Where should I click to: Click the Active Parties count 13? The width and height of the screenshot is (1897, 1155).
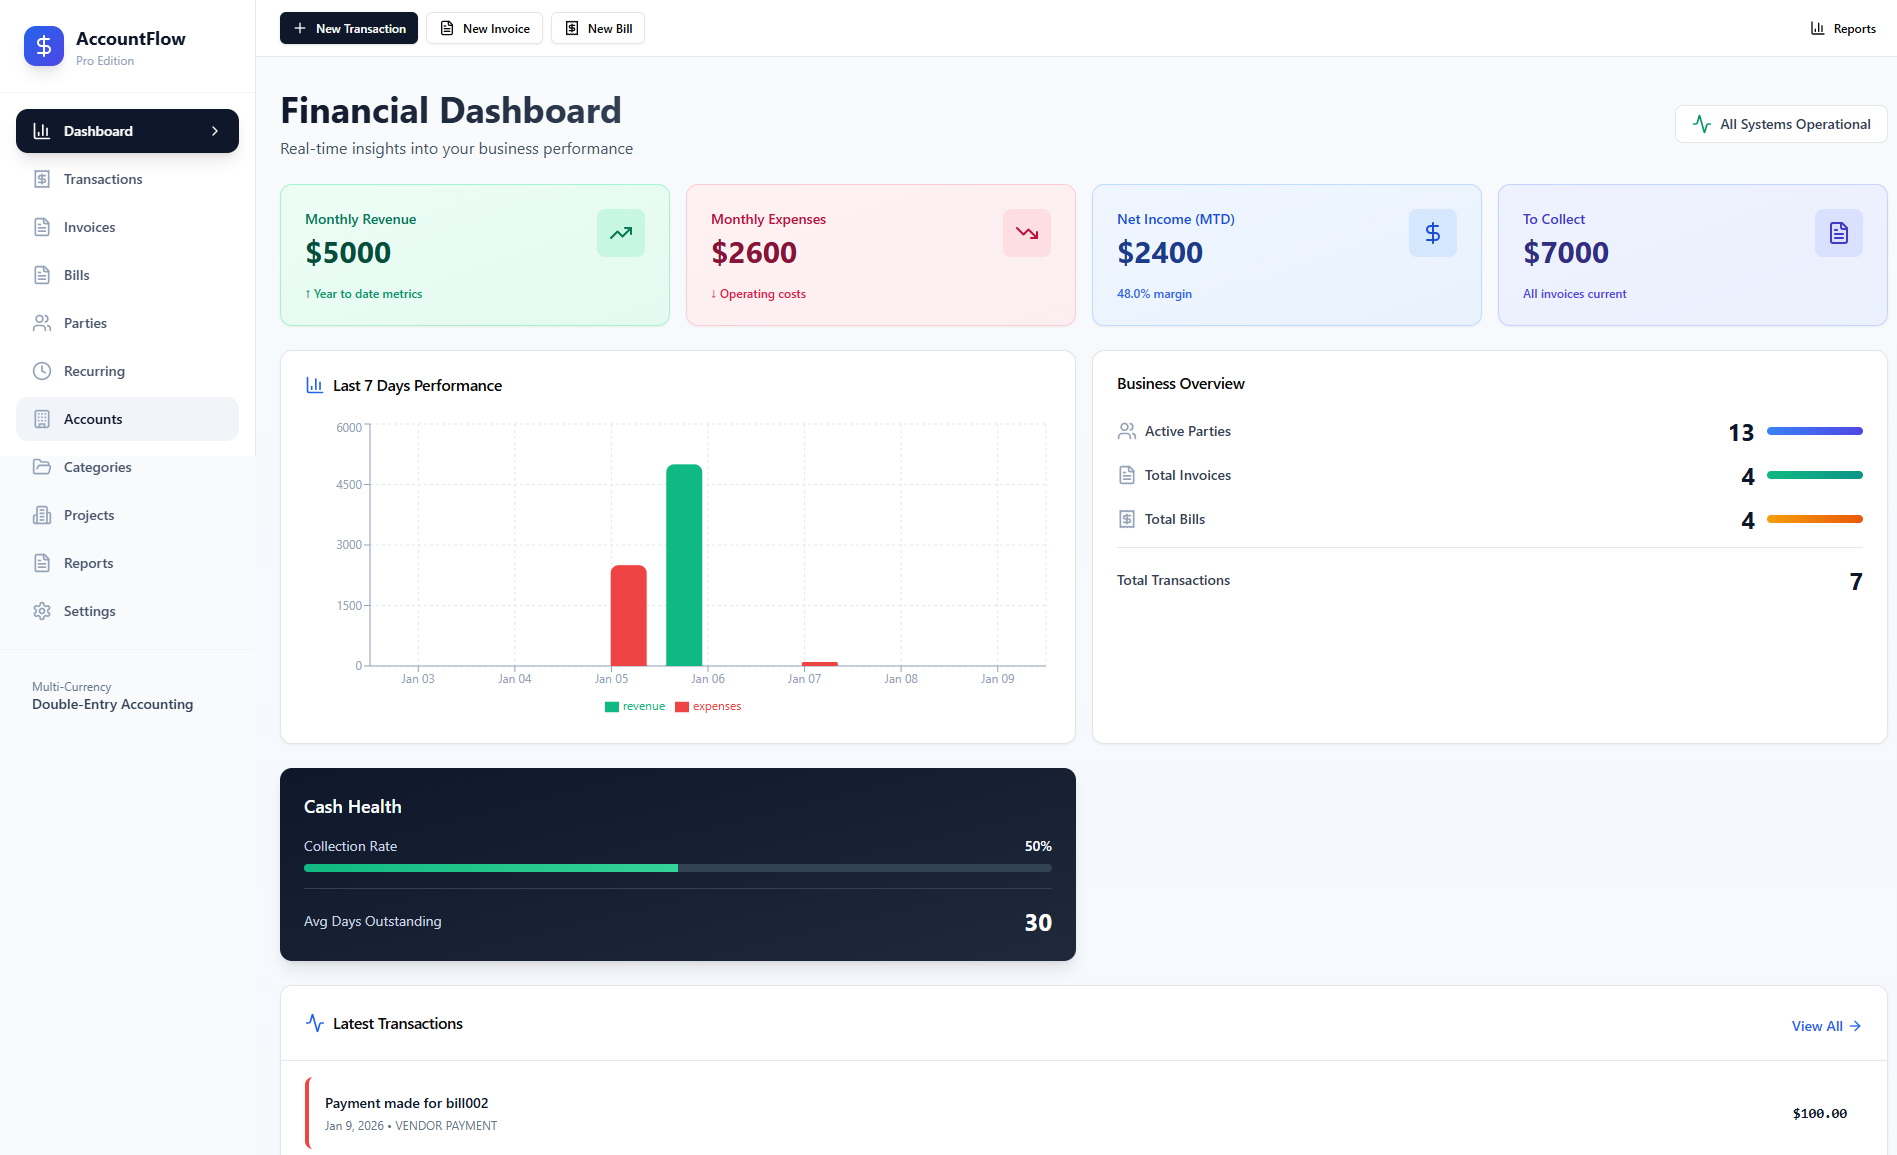1741,432
